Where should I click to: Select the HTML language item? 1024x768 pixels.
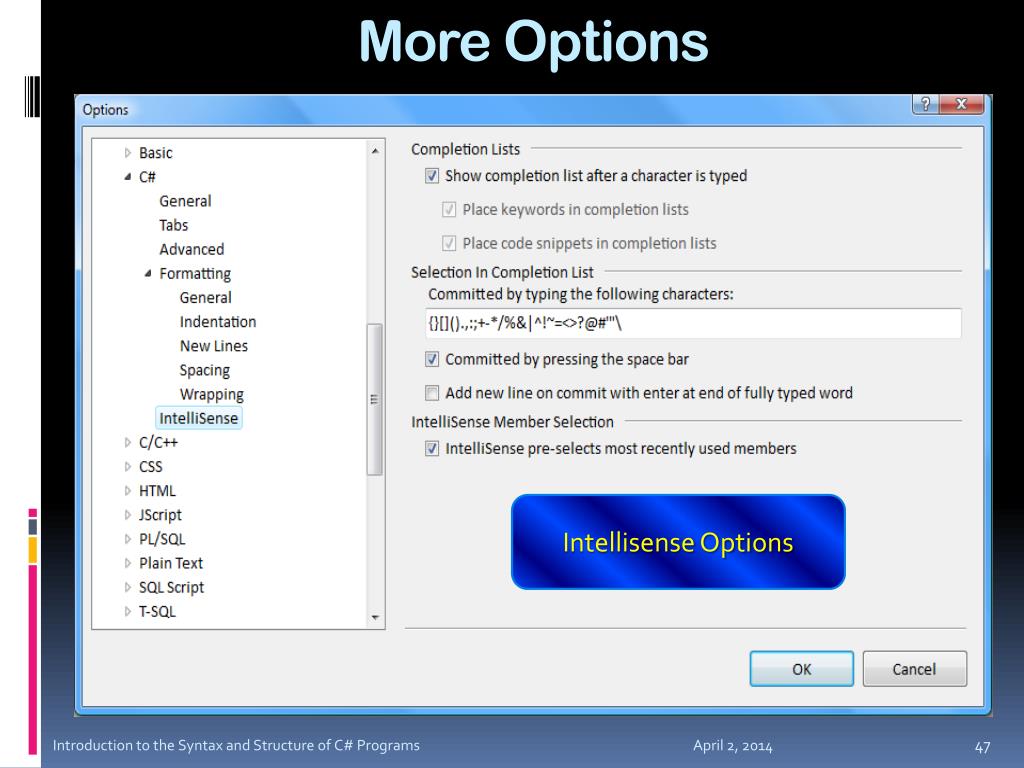click(x=157, y=491)
